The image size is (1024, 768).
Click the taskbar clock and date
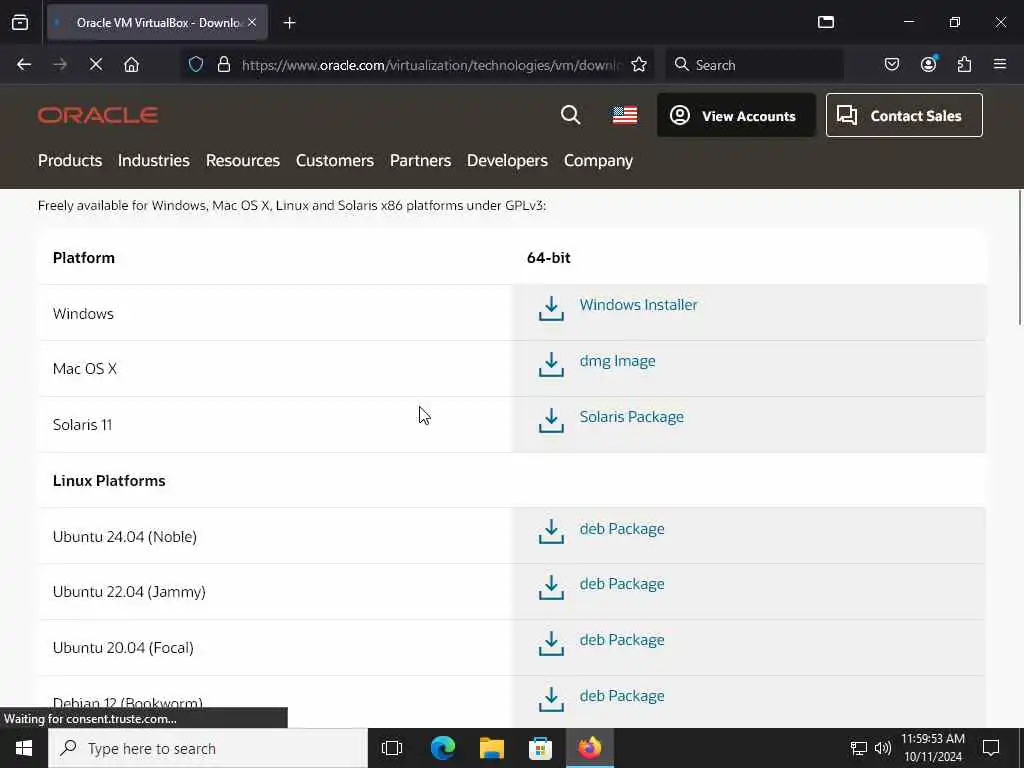click(x=933, y=748)
